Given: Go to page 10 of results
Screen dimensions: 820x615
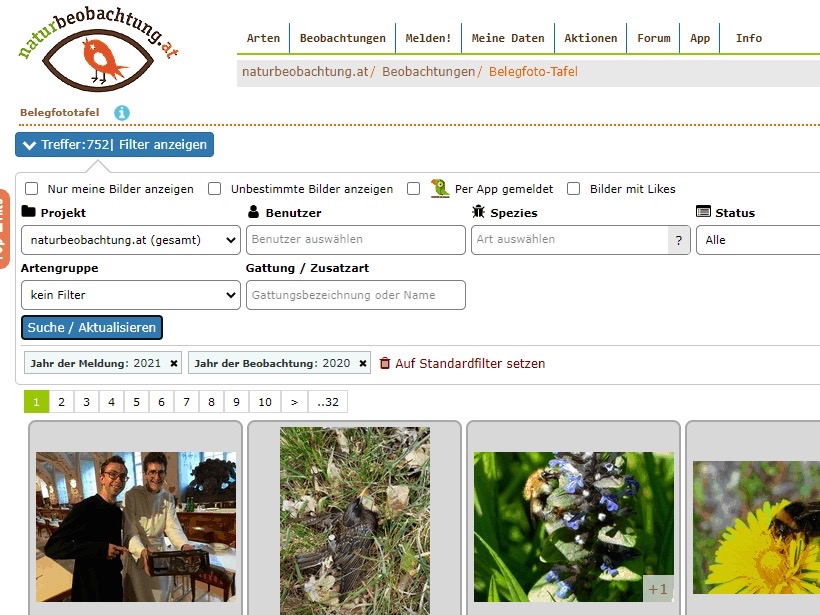Looking at the screenshot, I should point(265,402).
